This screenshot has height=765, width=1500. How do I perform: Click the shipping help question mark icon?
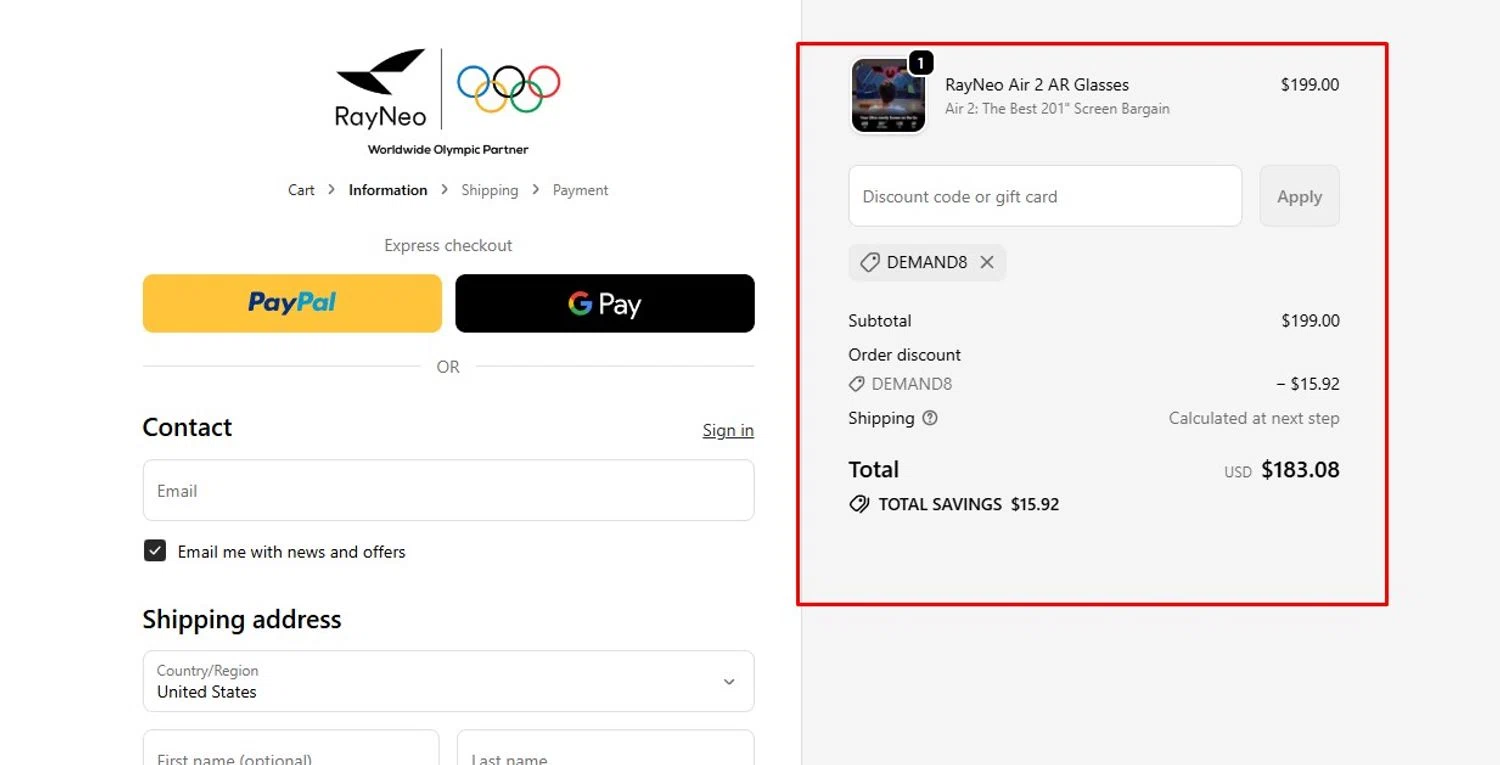930,418
